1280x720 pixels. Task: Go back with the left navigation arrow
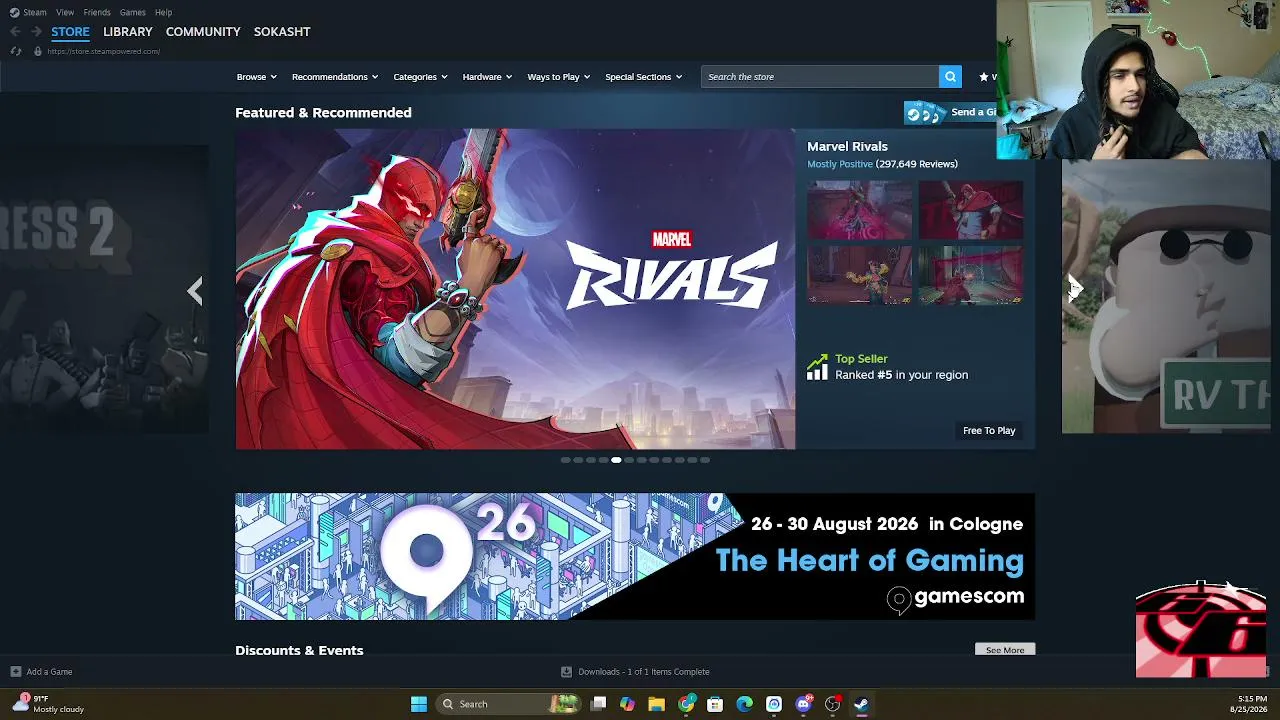click(x=15, y=32)
